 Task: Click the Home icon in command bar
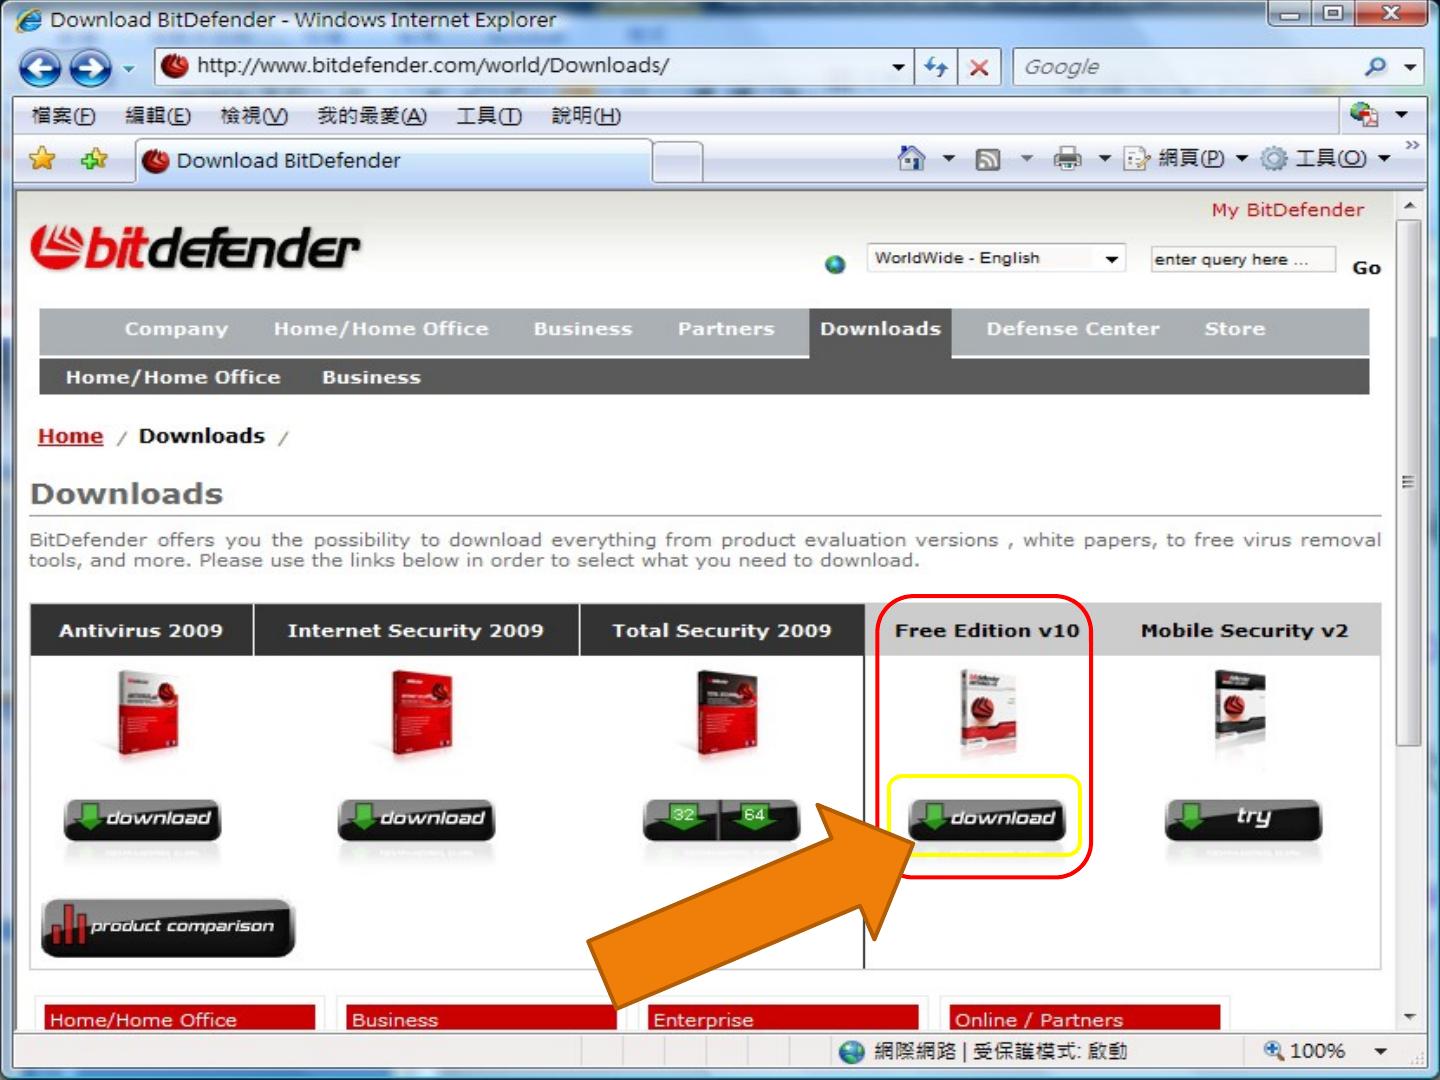click(911, 158)
